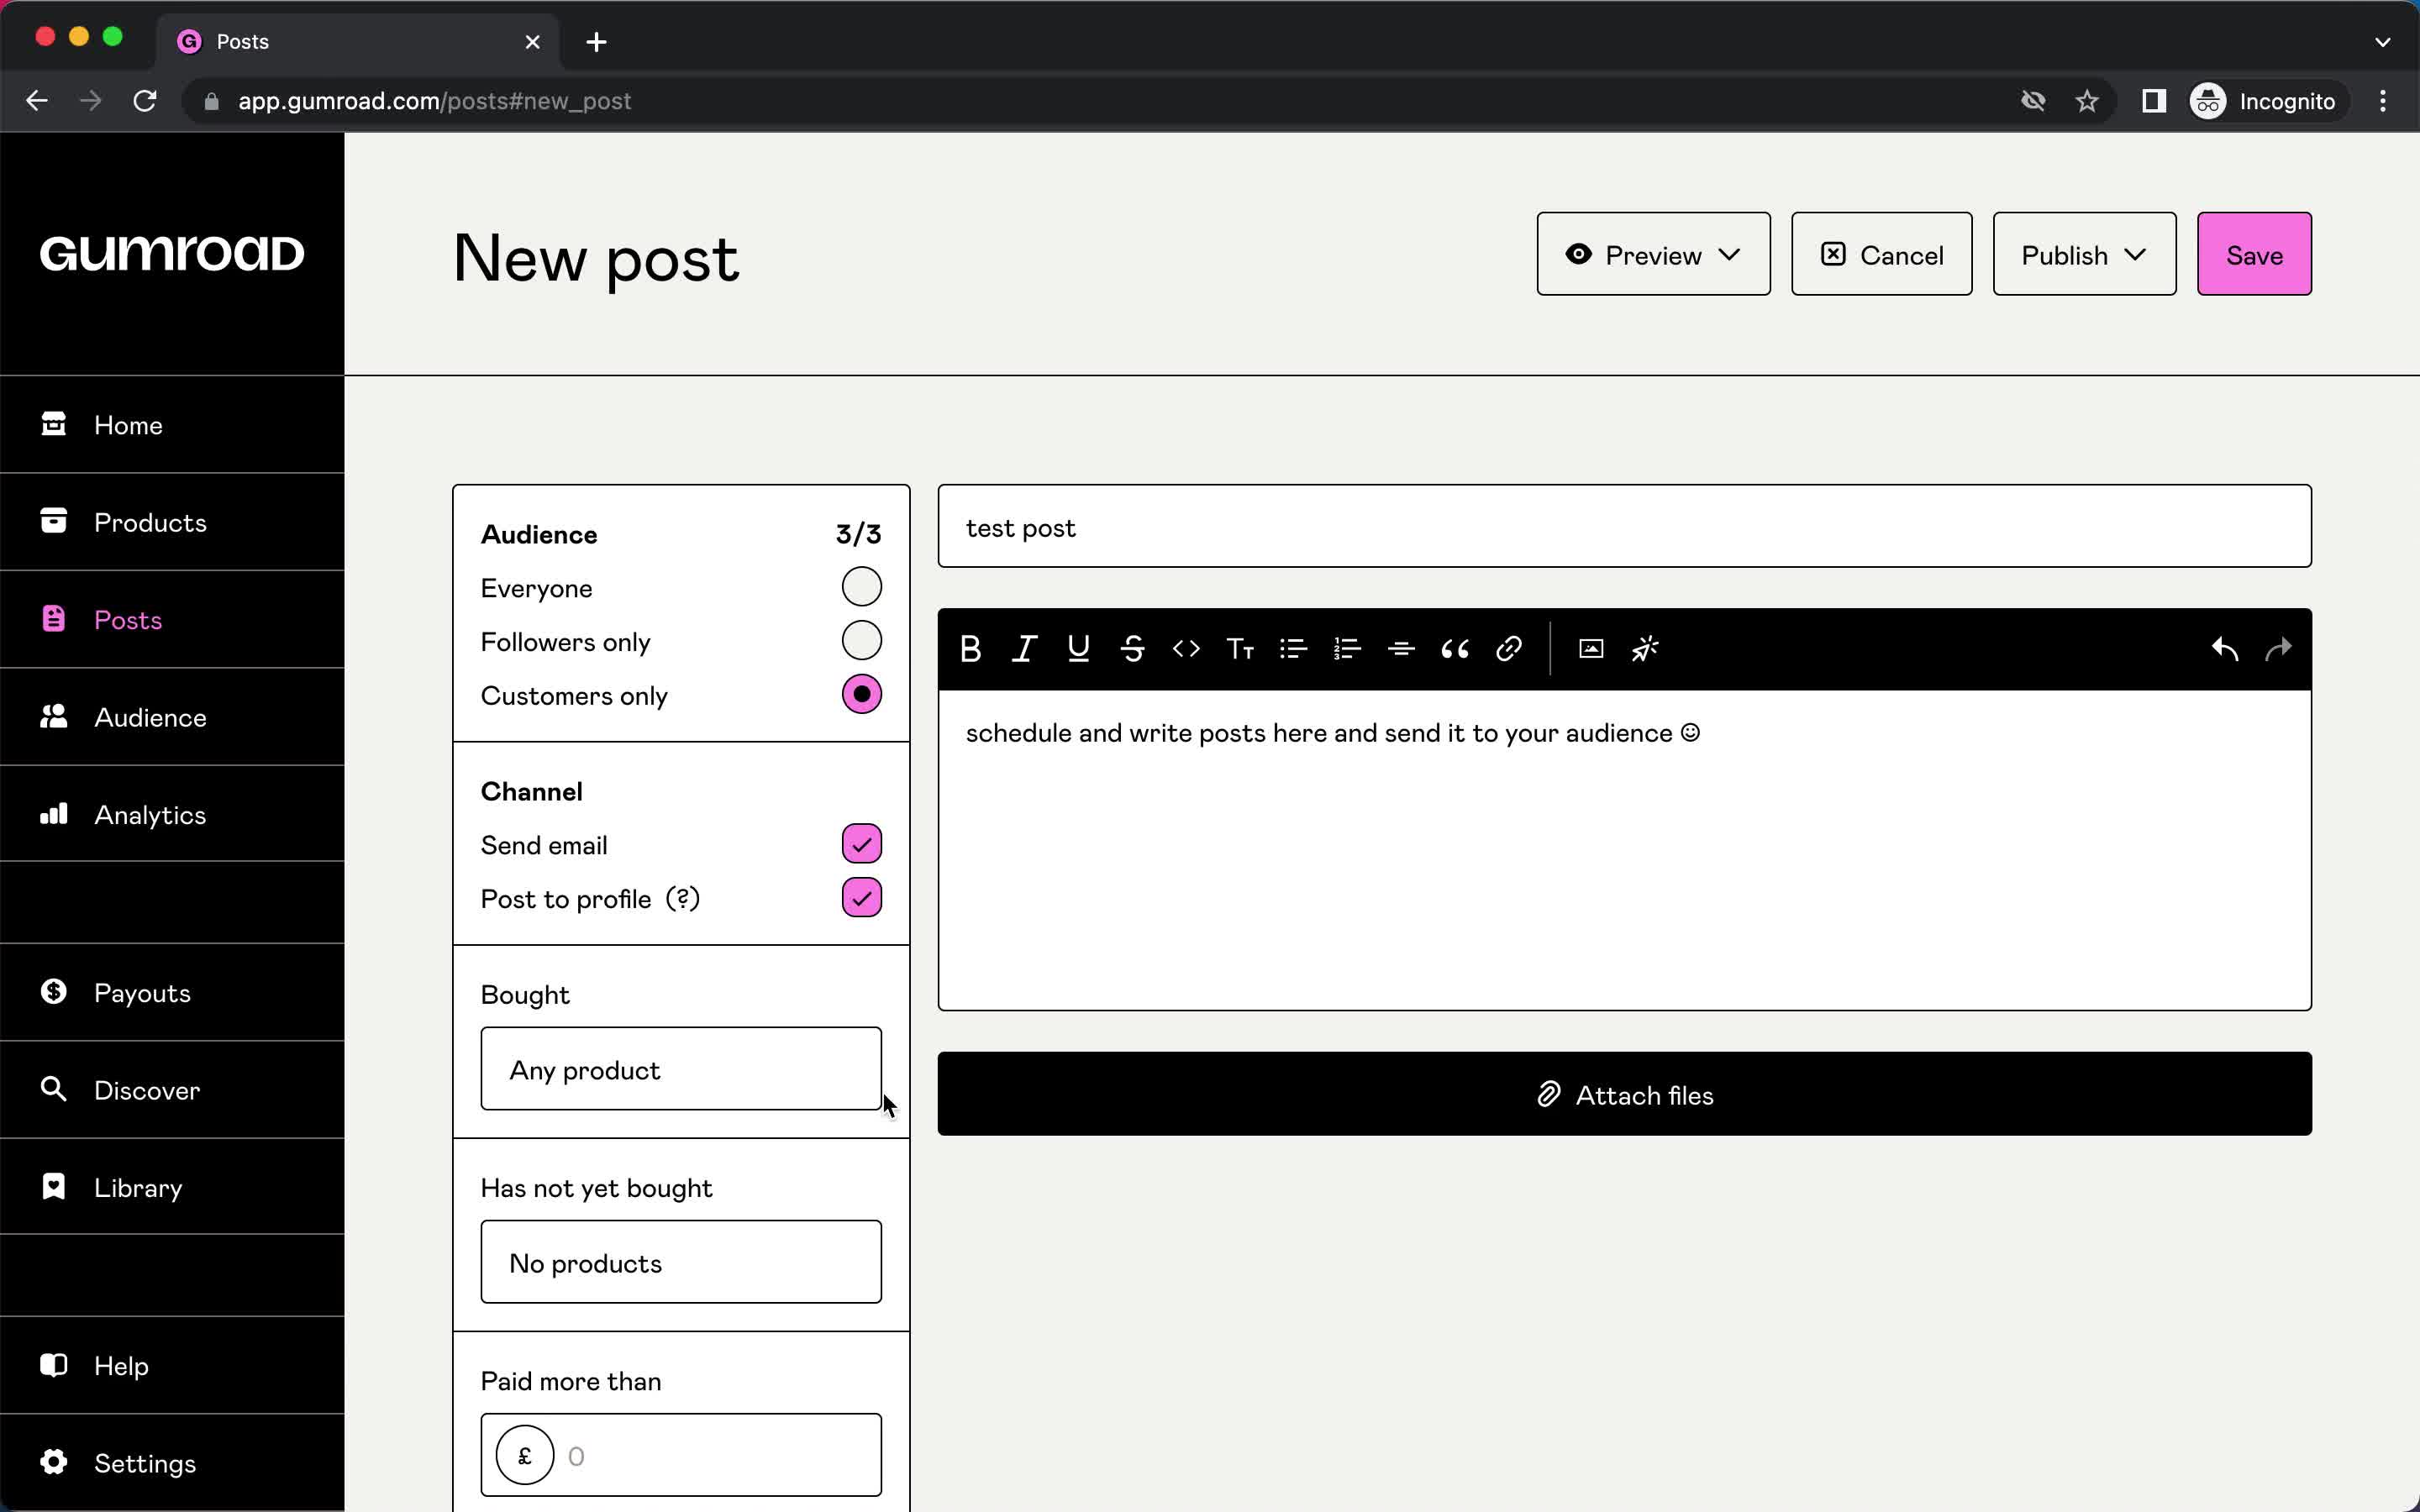The height and width of the screenshot is (1512, 2420).
Task: Insert an image into the post
Action: tap(1591, 649)
